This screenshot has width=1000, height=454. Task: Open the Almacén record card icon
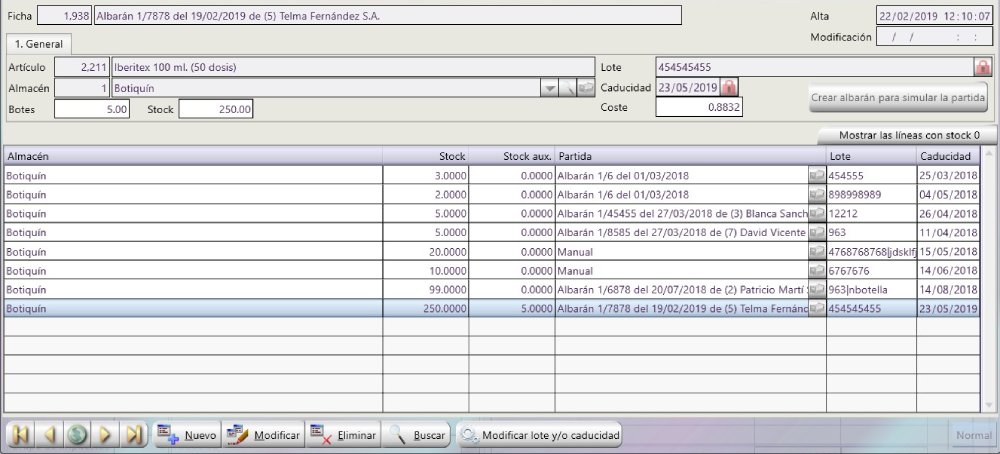[x=585, y=88]
